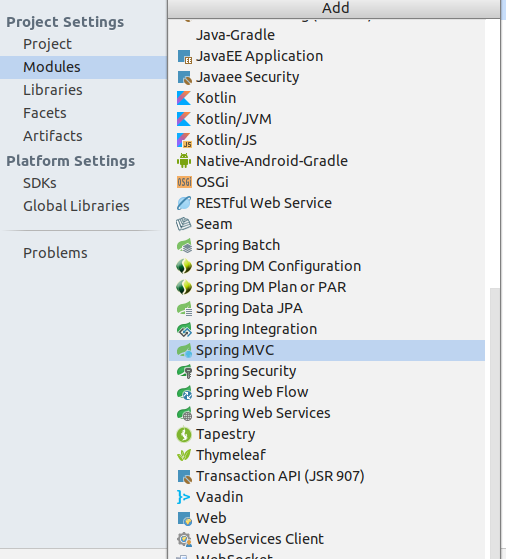Click the Spring Web Services icon

pyautogui.click(x=184, y=414)
